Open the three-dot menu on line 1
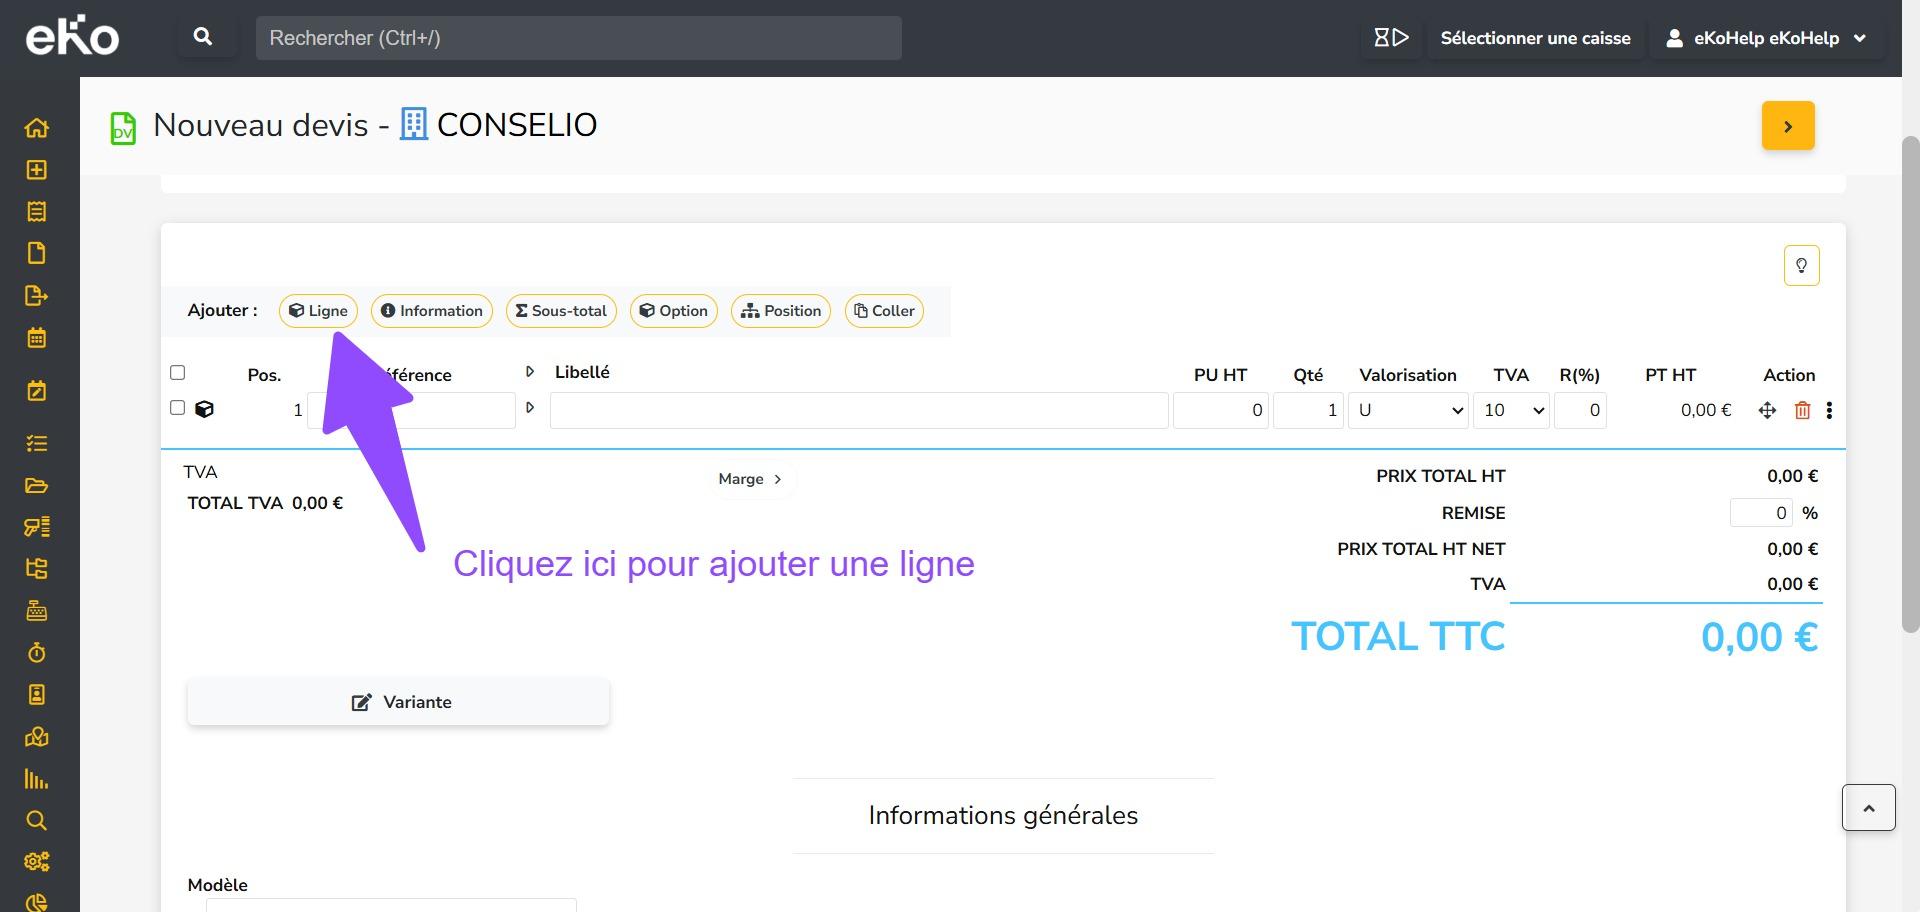This screenshot has height=912, width=1920. (x=1829, y=410)
